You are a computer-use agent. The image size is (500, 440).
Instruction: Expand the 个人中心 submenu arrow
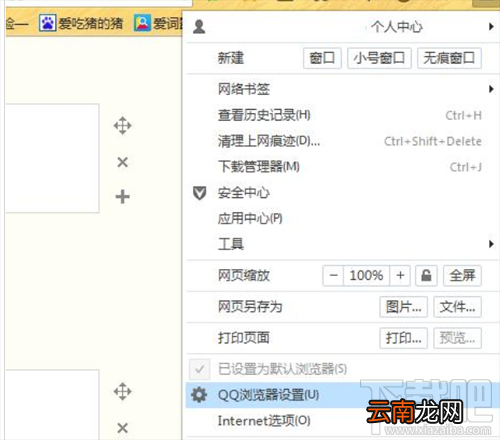(491, 27)
